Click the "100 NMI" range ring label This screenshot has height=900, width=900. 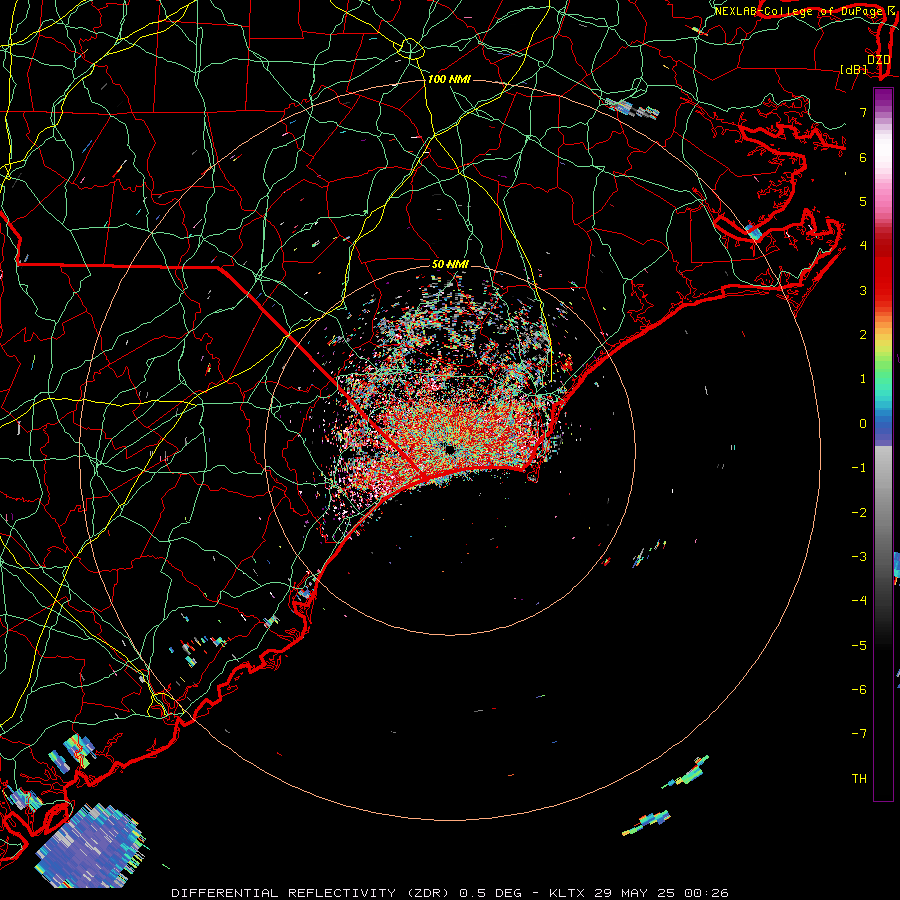point(449,79)
